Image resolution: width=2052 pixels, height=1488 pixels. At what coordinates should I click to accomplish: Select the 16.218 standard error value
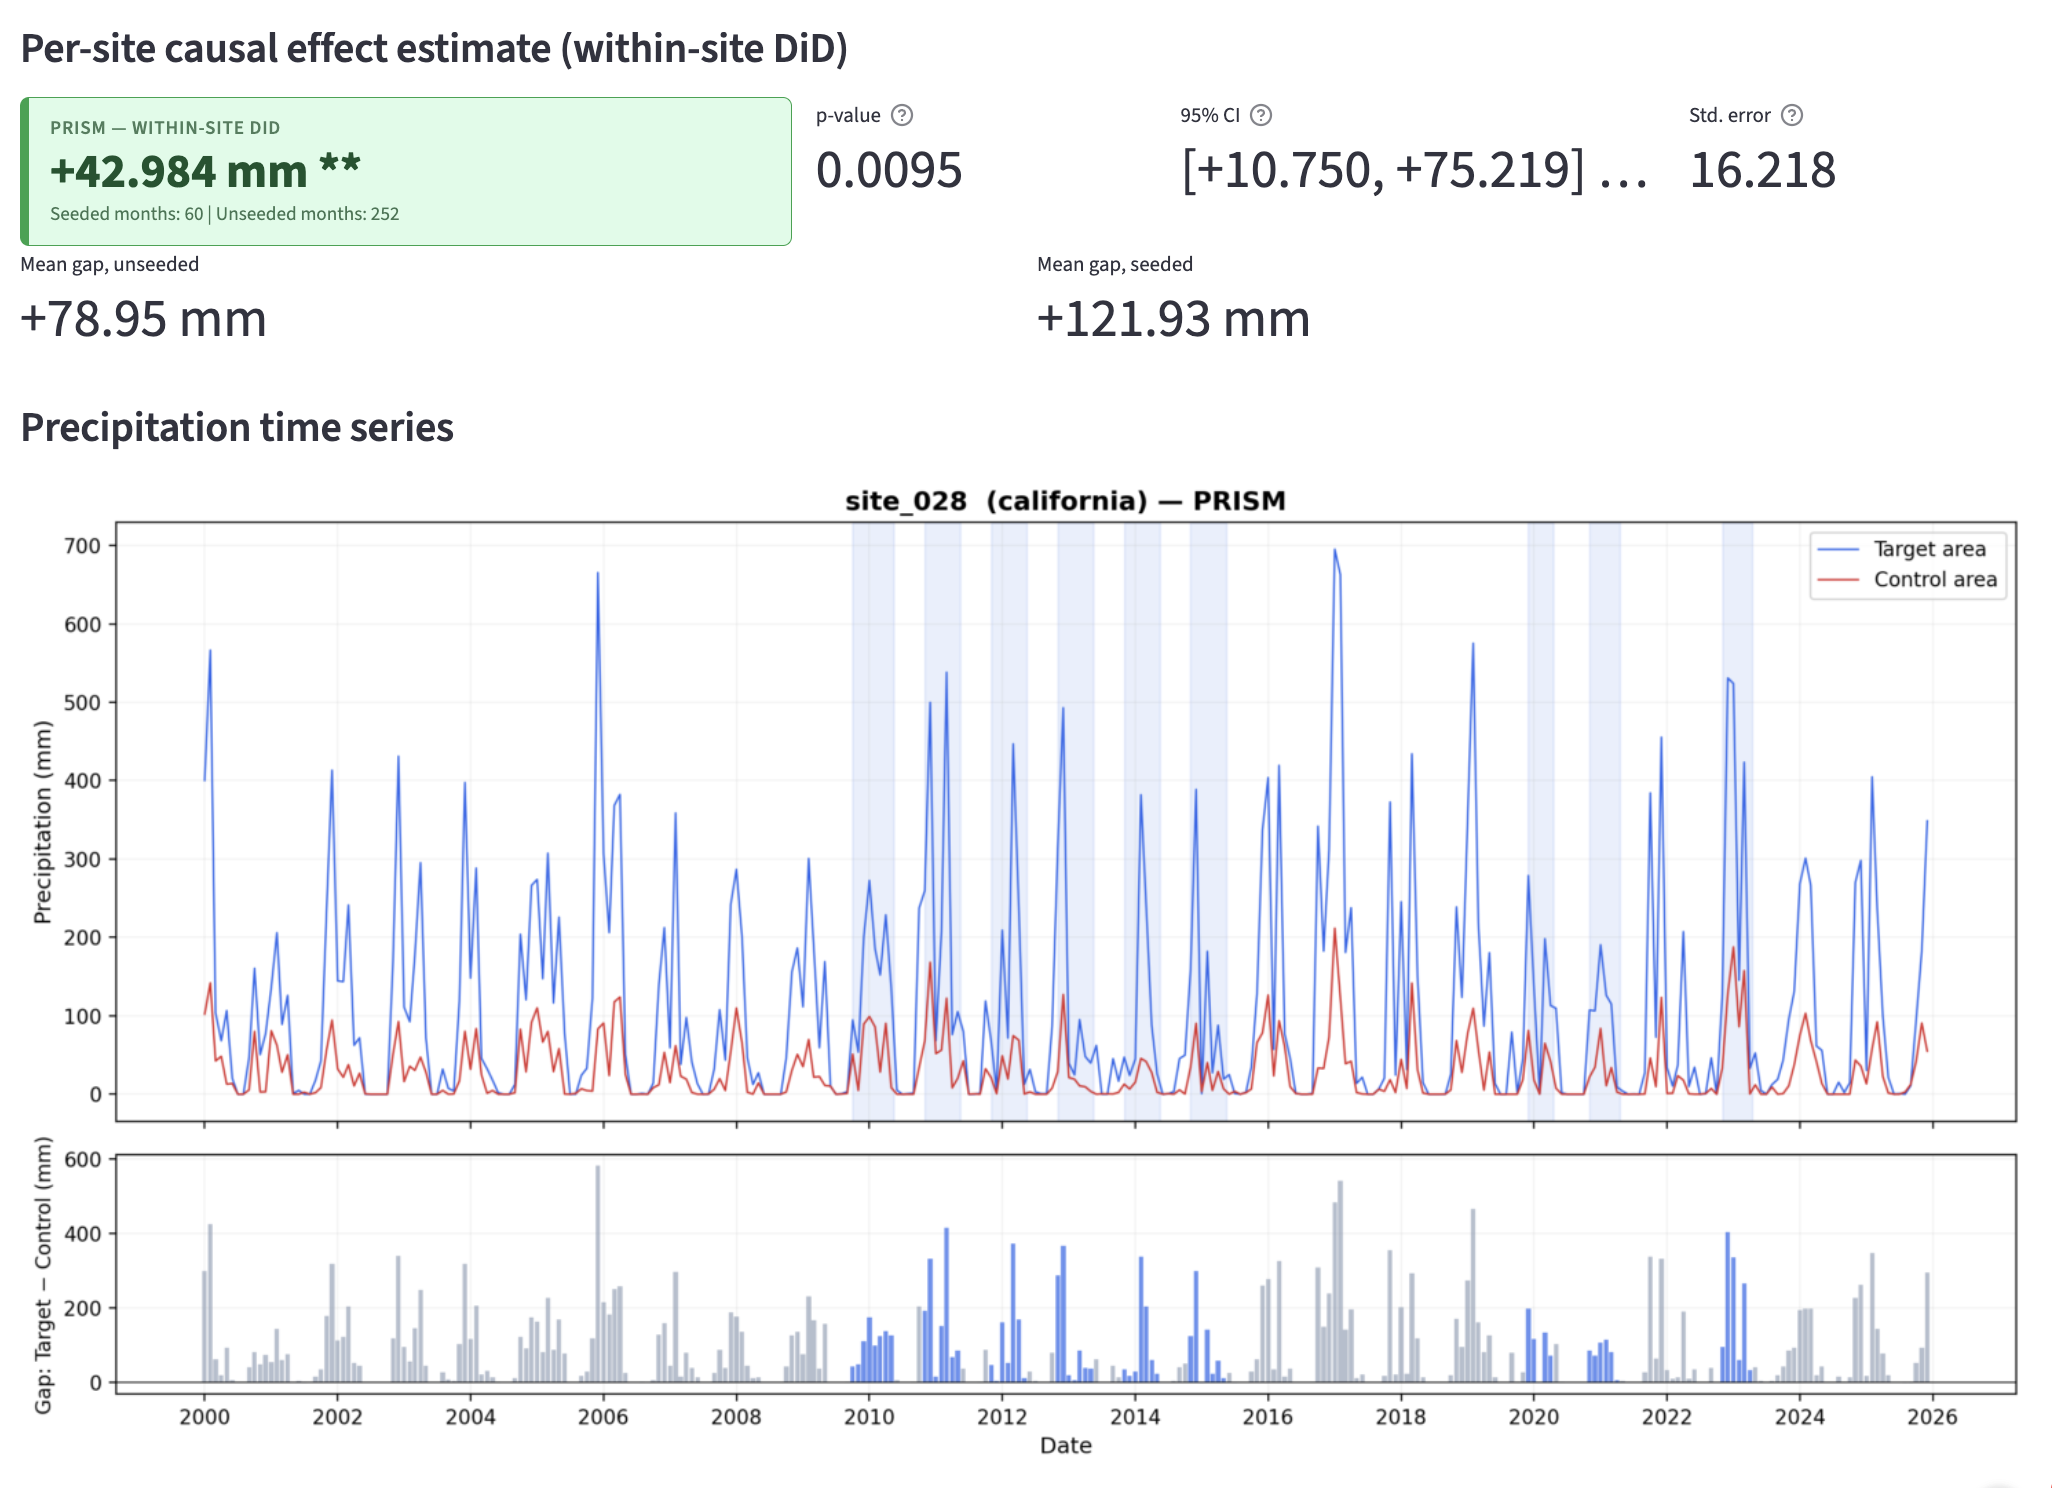click(x=1763, y=171)
